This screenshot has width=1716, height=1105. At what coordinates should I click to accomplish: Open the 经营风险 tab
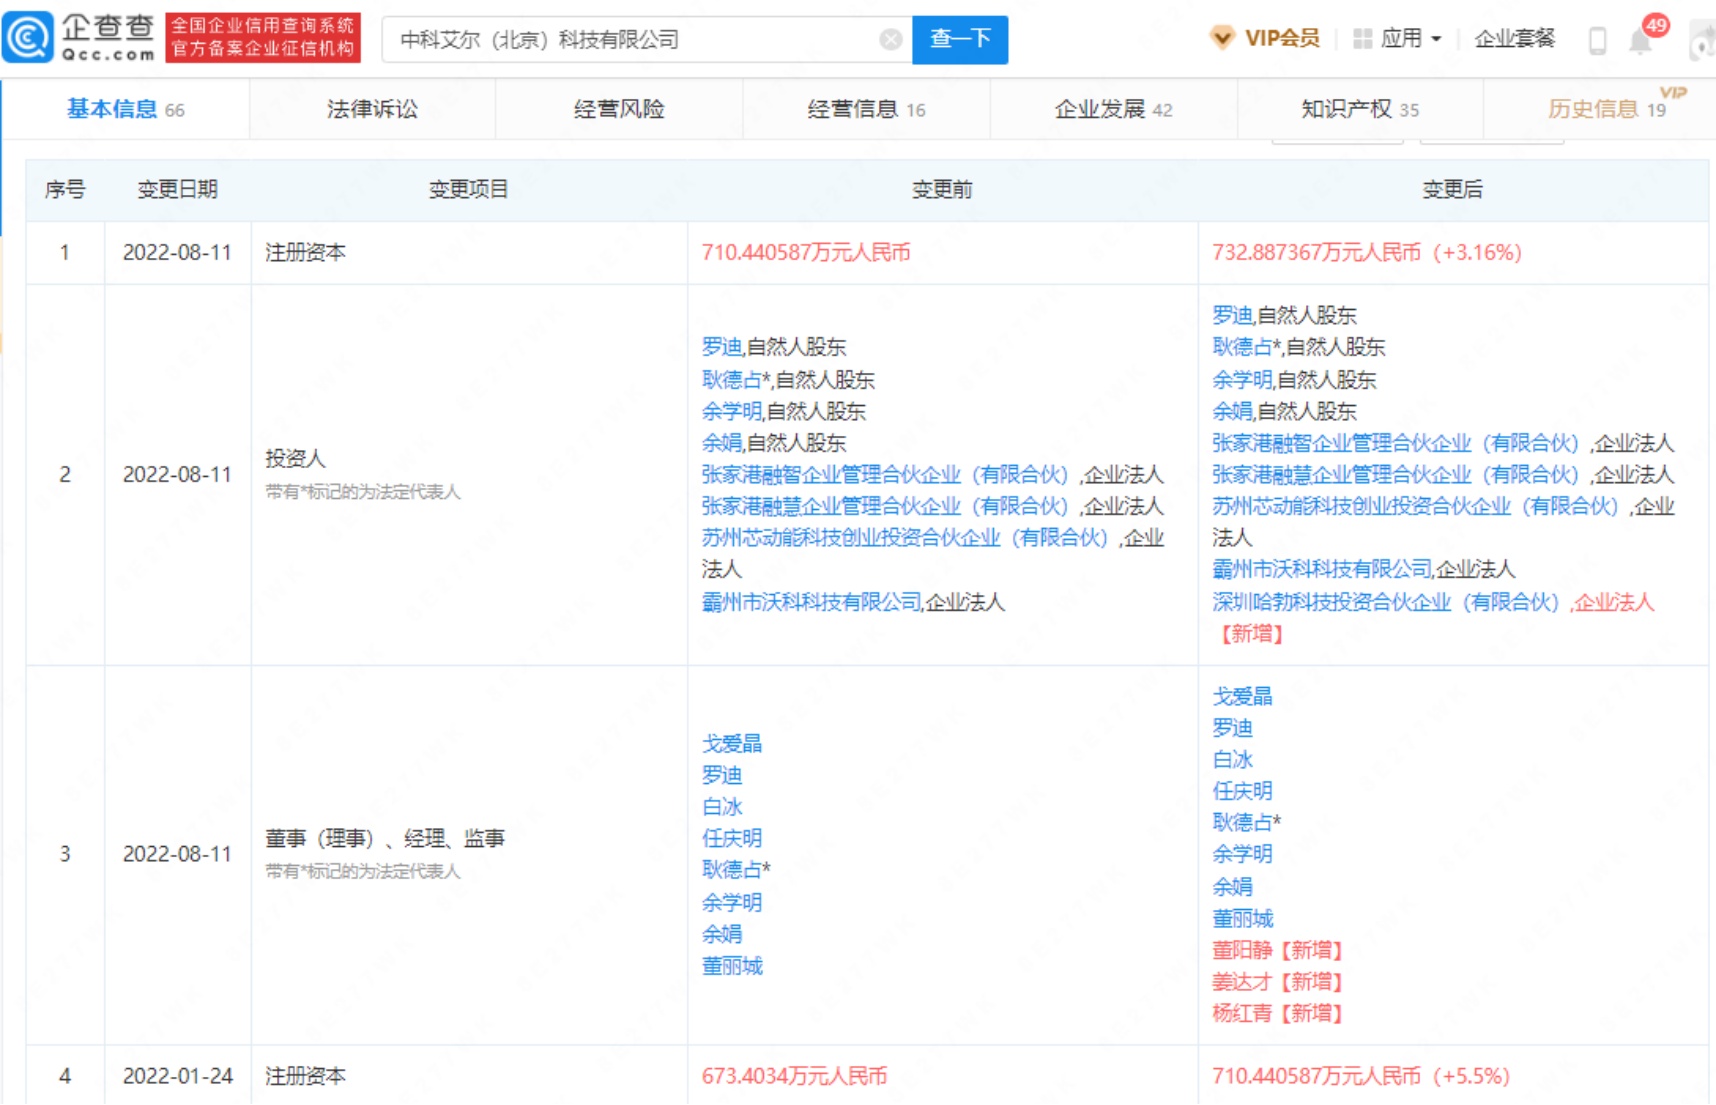[619, 109]
